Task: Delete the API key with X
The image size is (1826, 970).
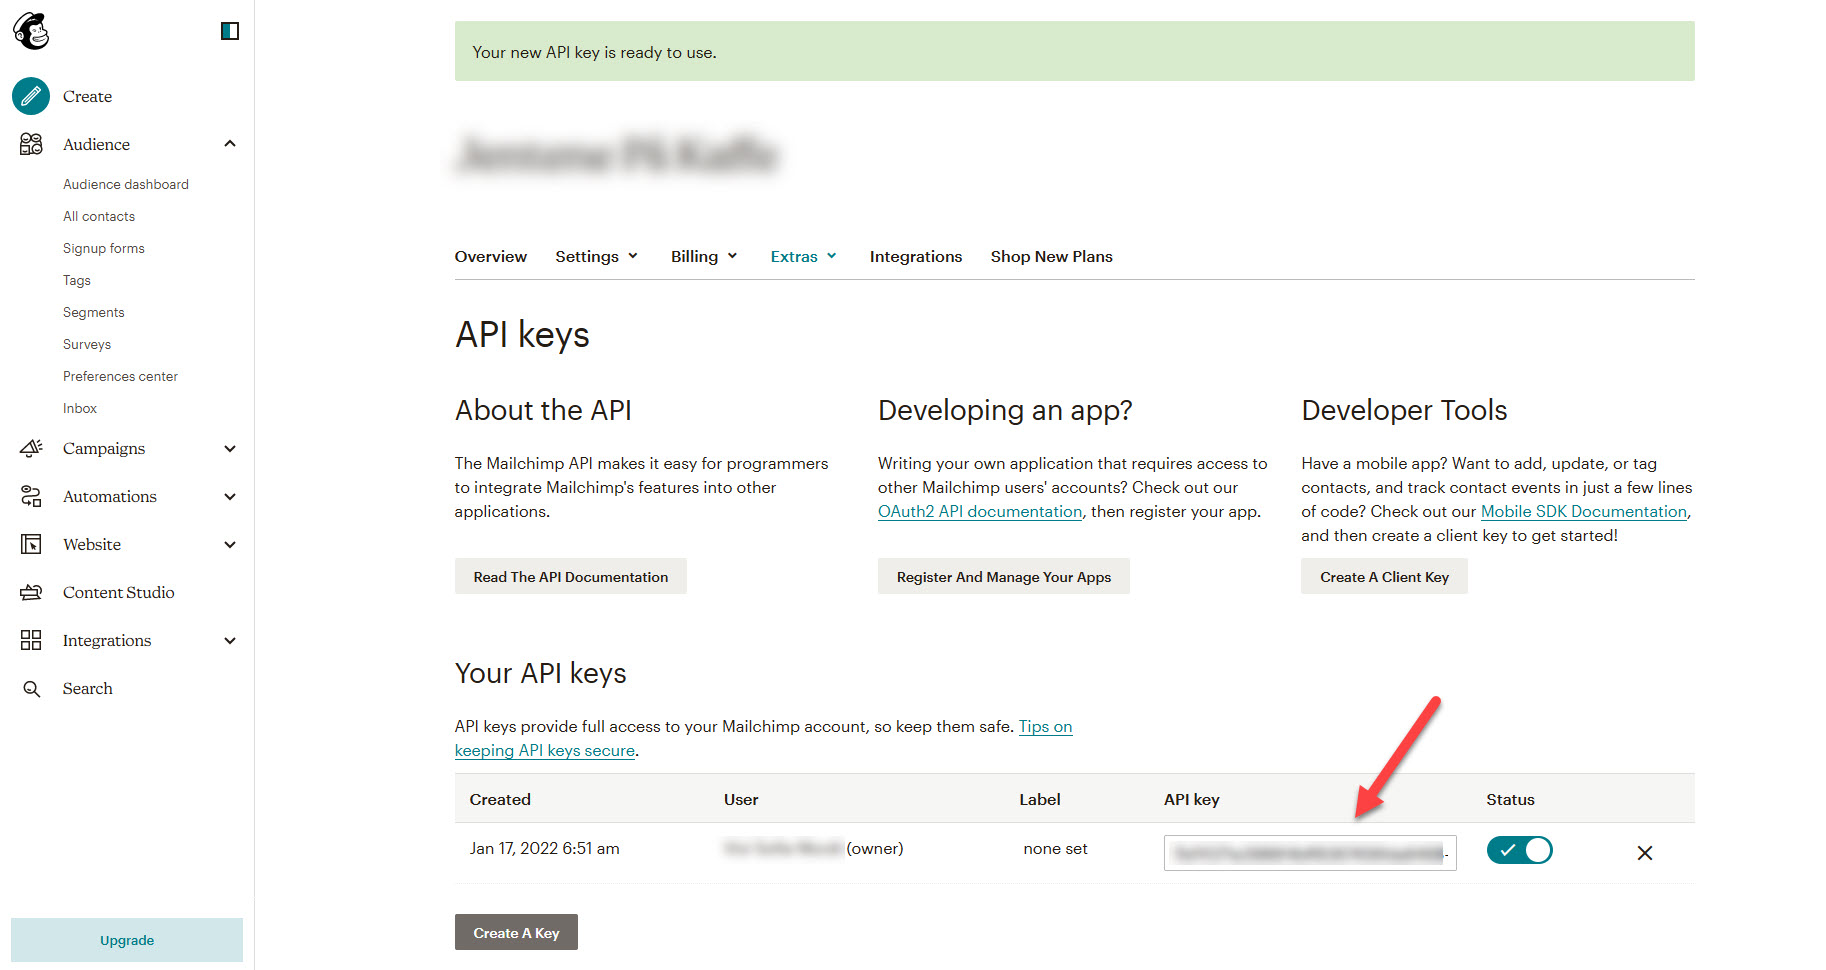Action: (1644, 853)
